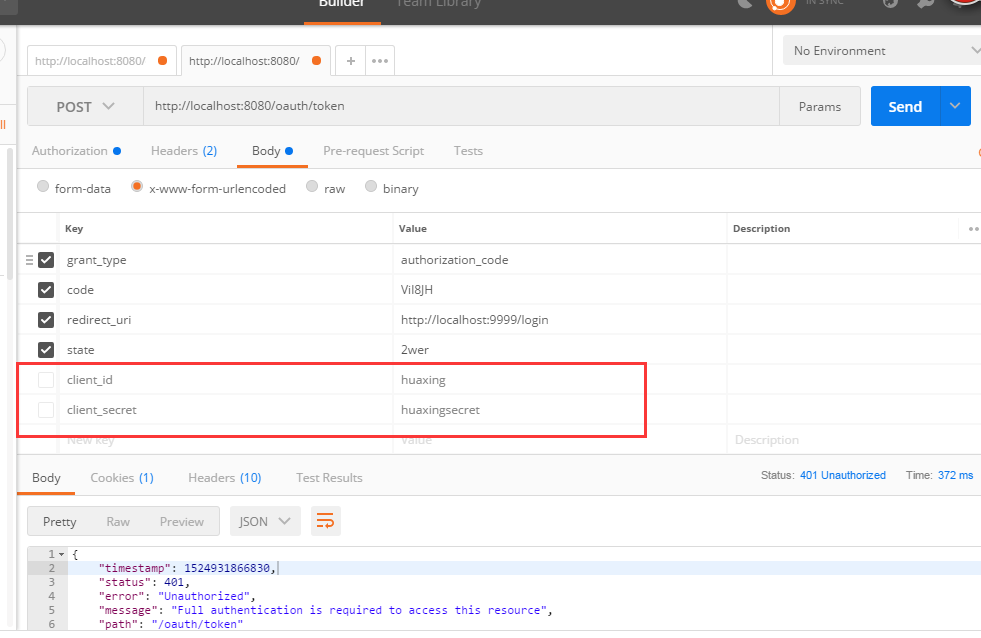This screenshot has width=981, height=638.
Task: Open the wrench settings icon
Action: 925,5
